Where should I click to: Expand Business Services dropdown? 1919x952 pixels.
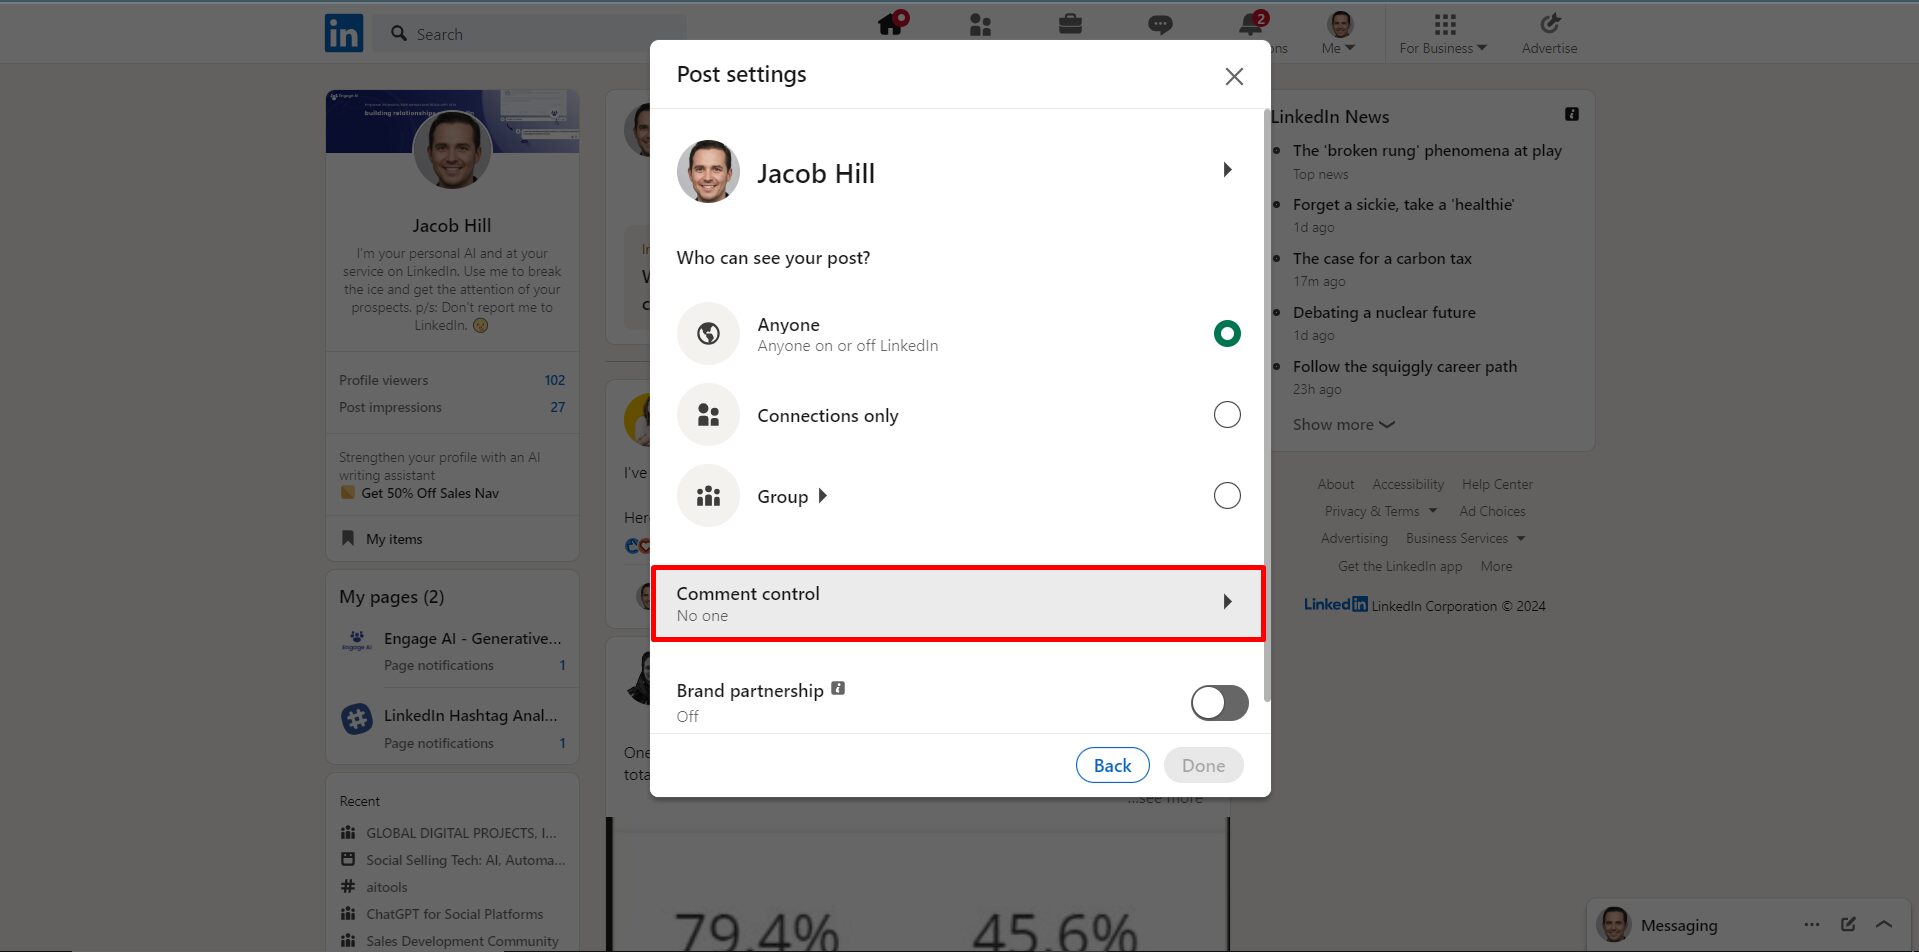coord(1465,538)
